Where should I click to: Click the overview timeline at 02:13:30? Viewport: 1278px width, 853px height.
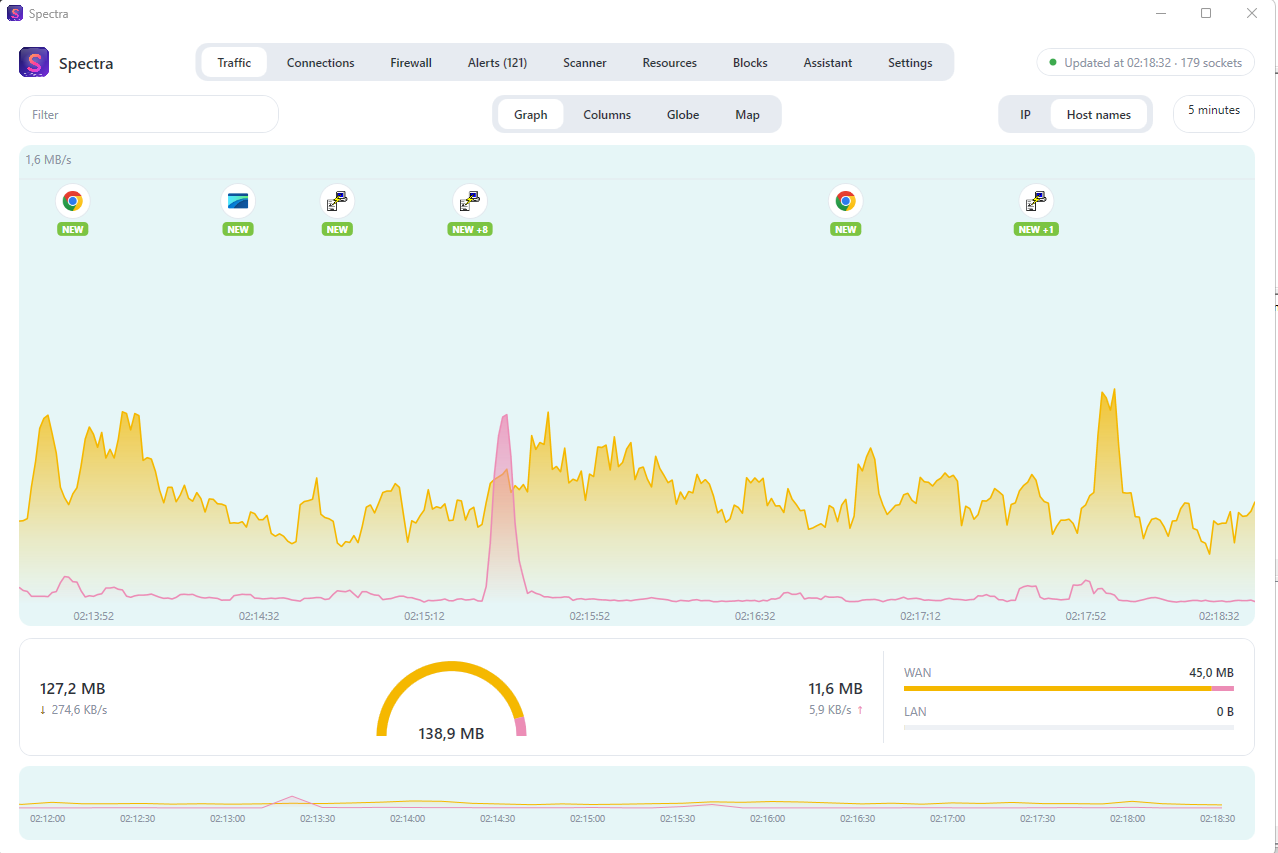pos(317,818)
